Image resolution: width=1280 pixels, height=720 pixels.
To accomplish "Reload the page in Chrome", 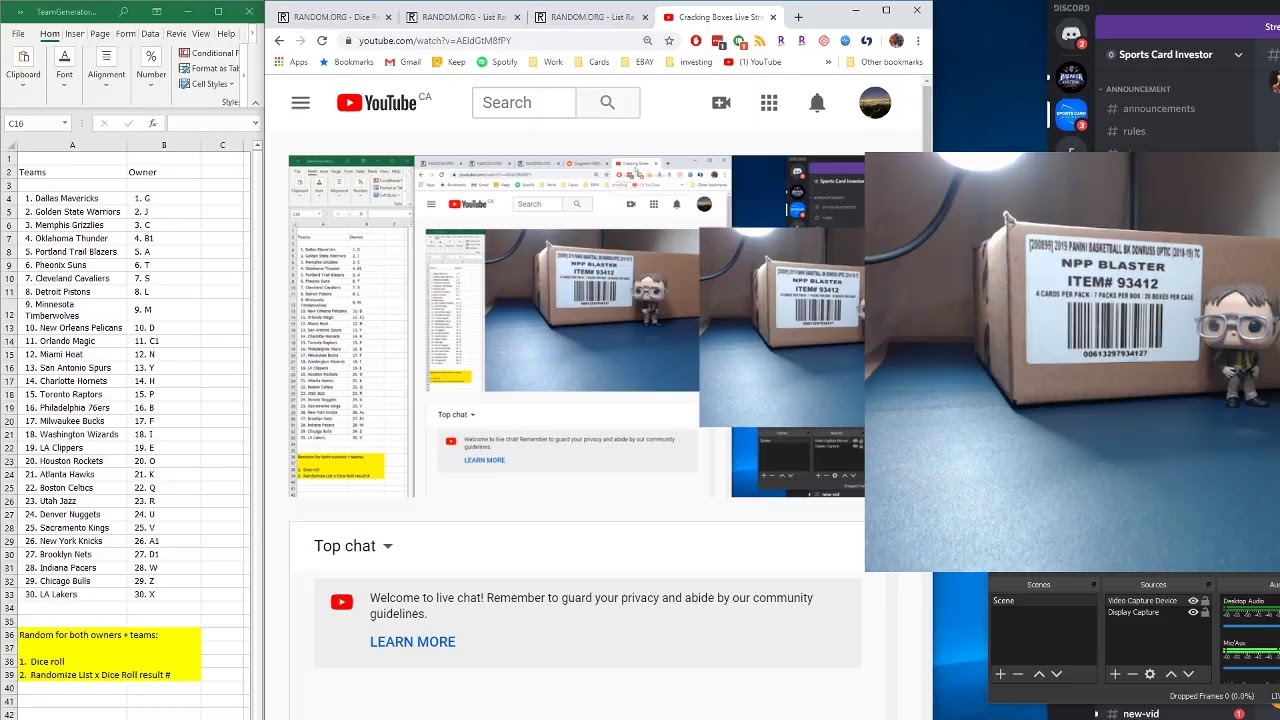I will pyautogui.click(x=322, y=41).
